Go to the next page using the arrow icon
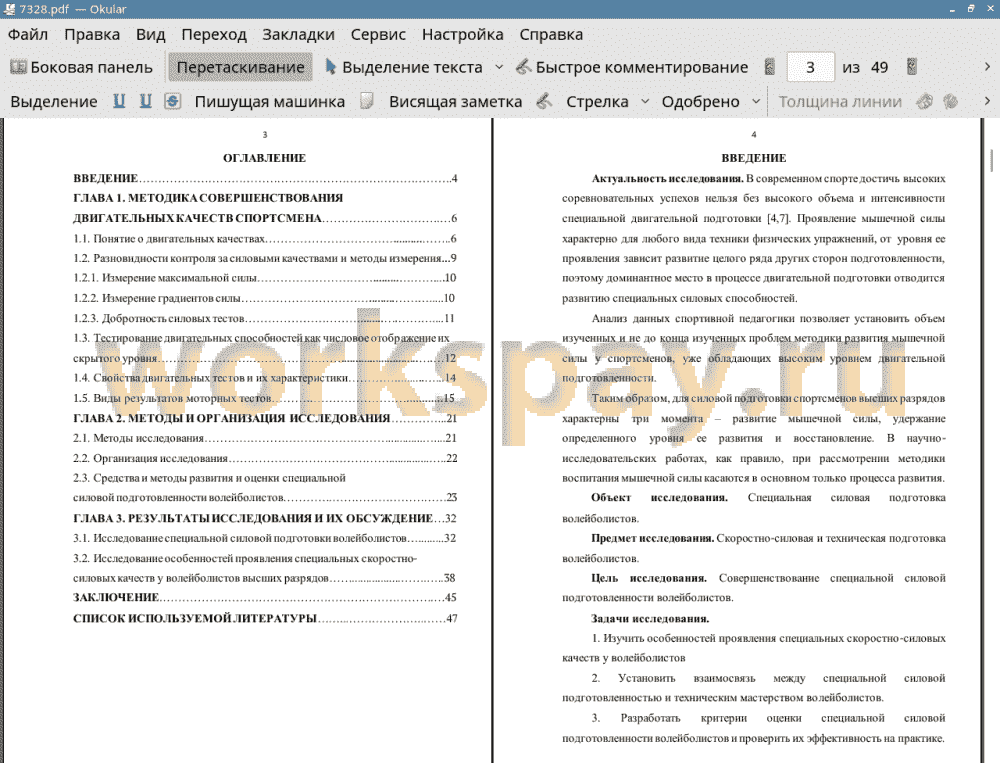This screenshot has height=763, width=1000. (912, 67)
